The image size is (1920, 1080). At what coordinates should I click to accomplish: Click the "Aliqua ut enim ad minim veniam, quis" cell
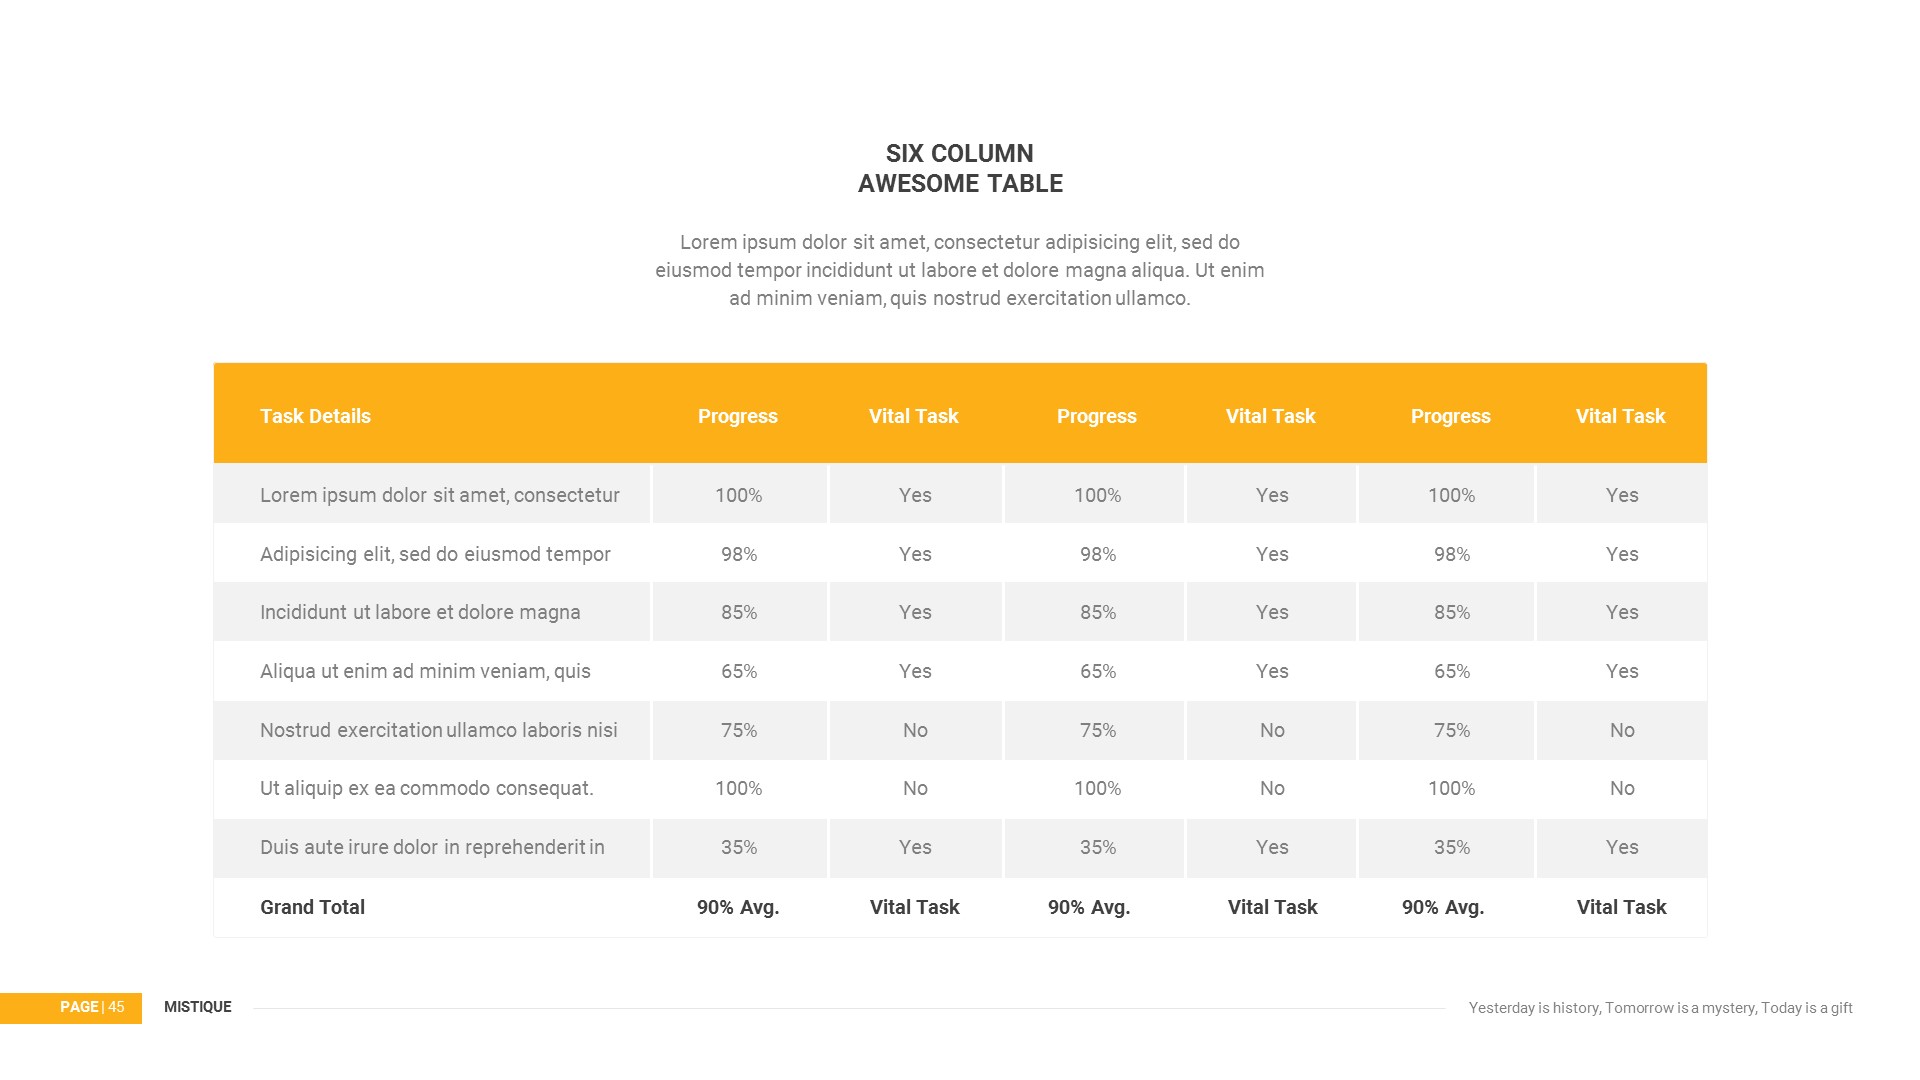[425, 671]
